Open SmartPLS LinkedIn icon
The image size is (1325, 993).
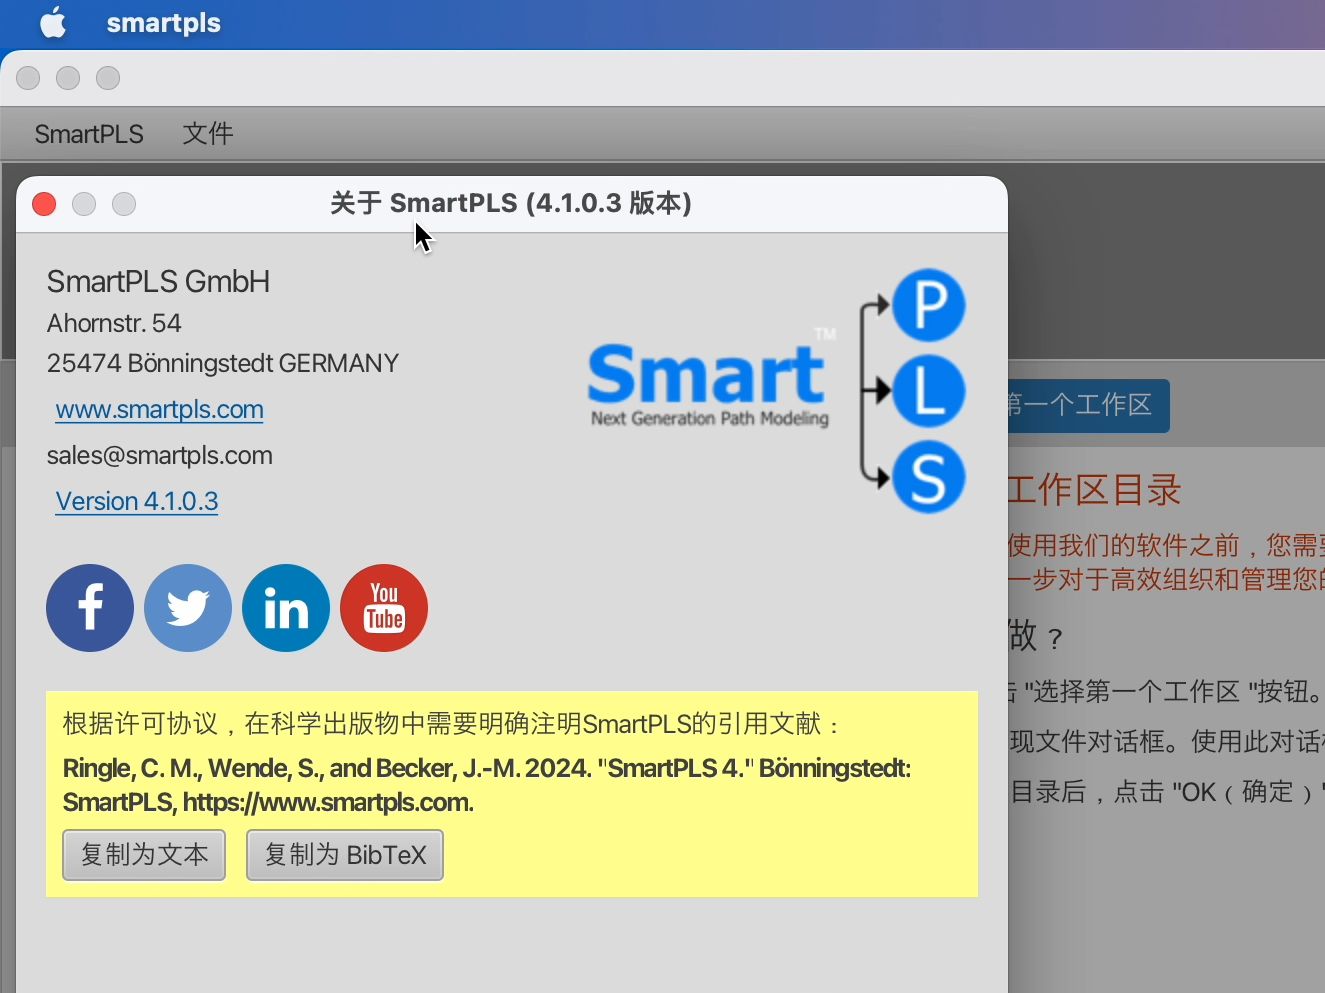click(286, 608)
